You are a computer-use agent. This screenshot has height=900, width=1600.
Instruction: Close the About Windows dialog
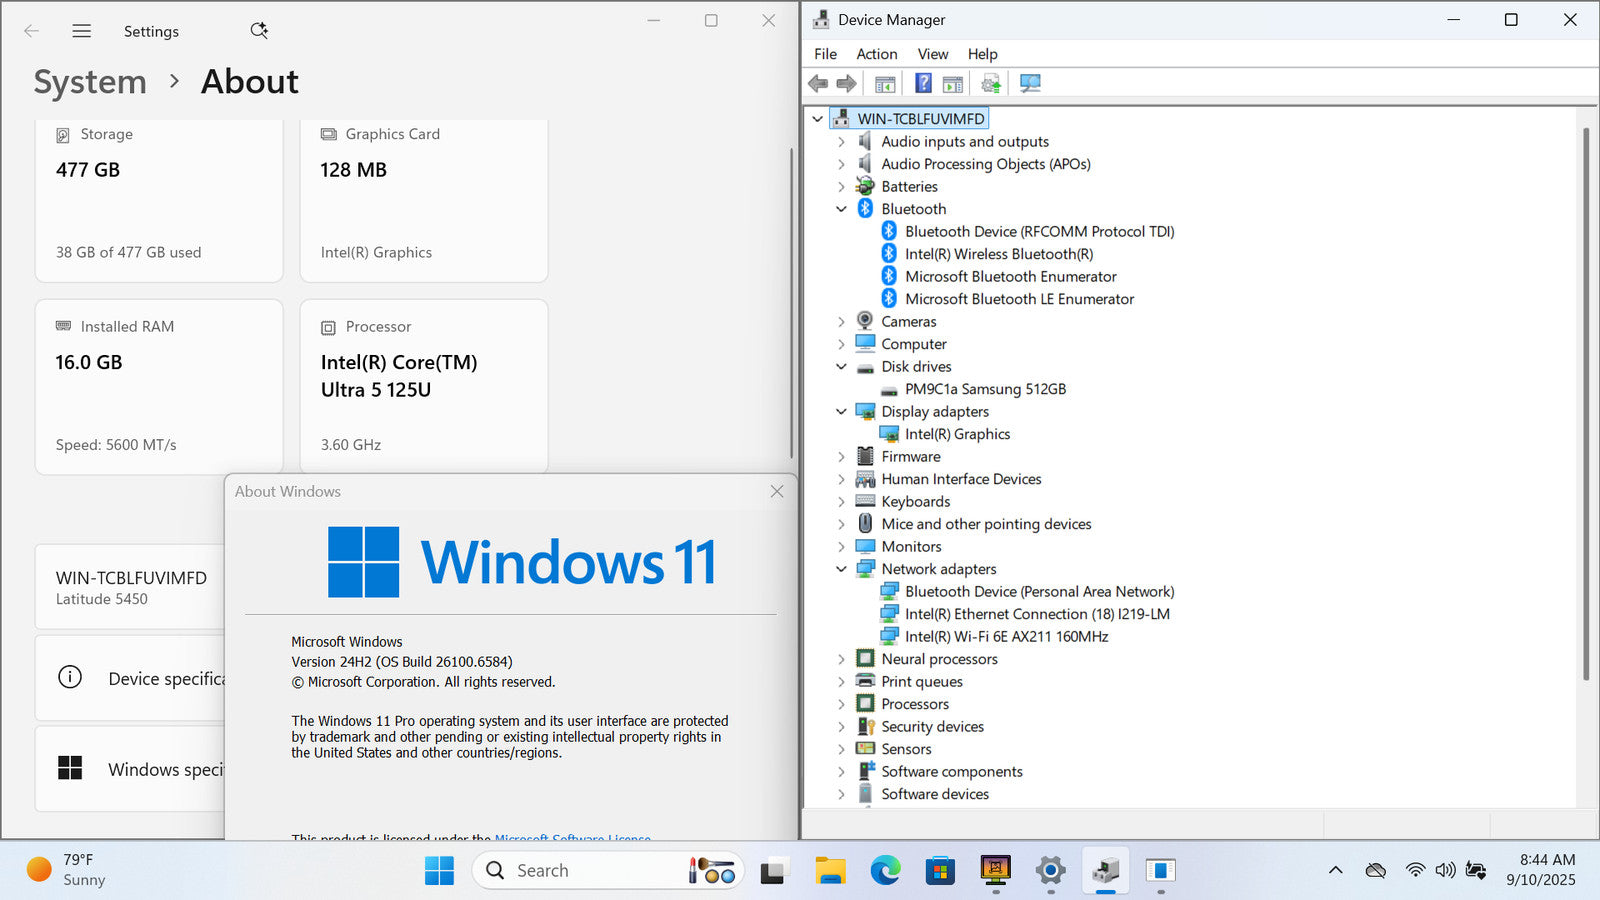777,491
